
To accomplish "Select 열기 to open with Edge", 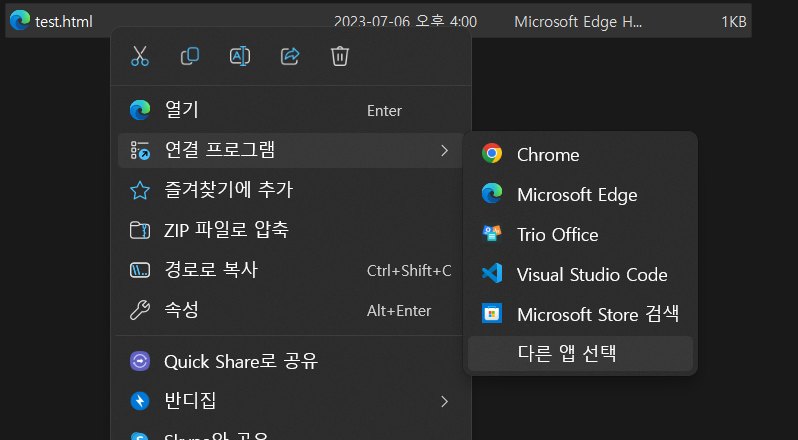I will (x=291, y=110).
